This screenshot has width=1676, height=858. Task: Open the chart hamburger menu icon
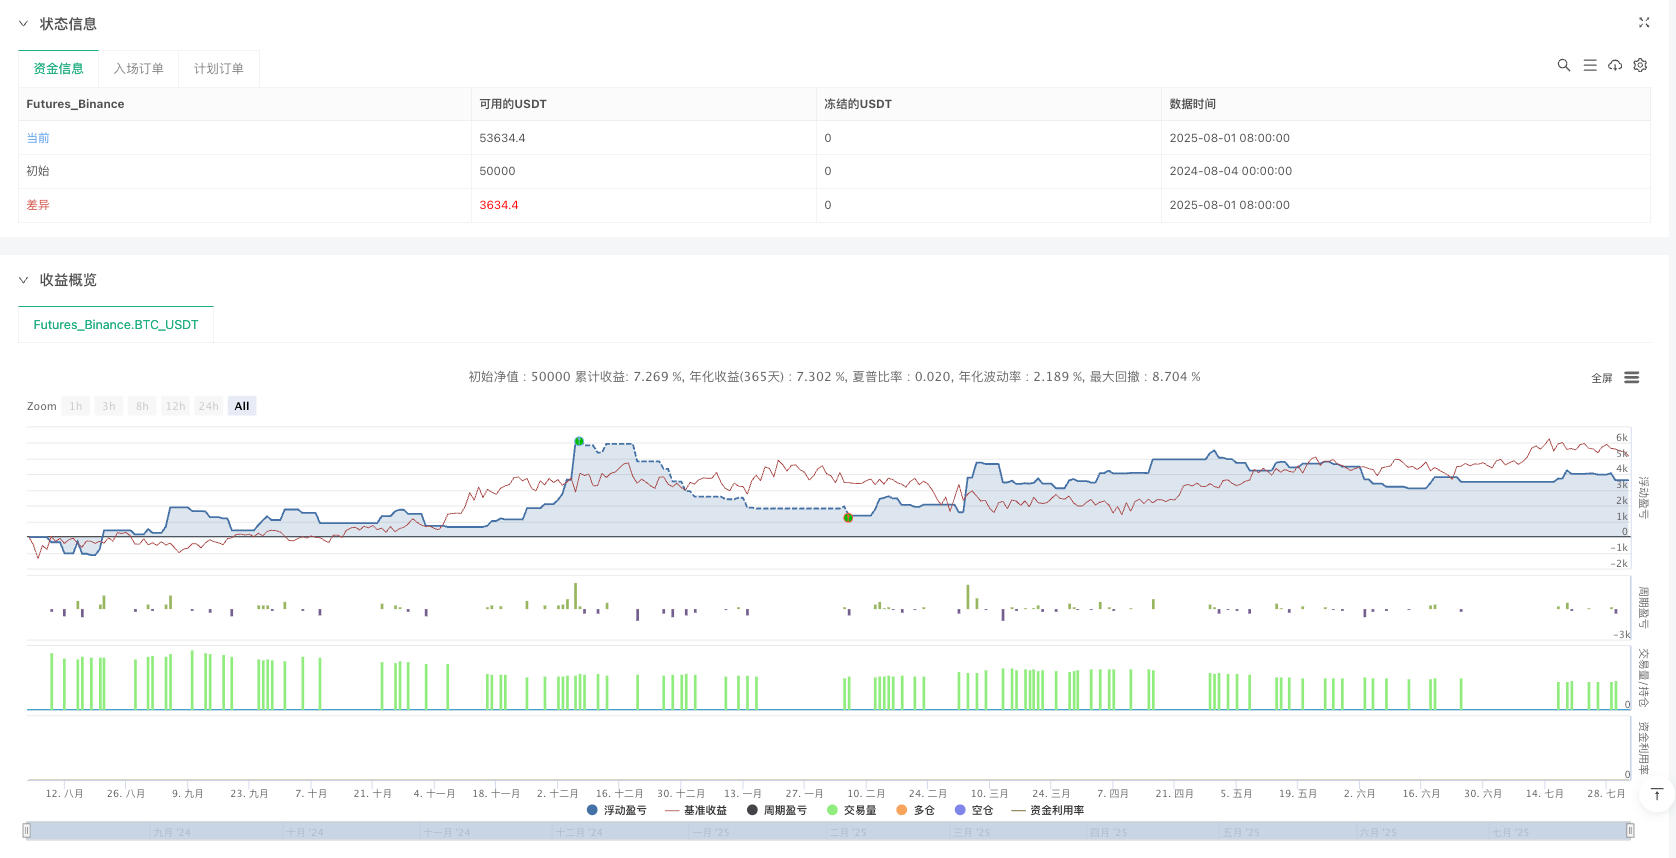1632,377
